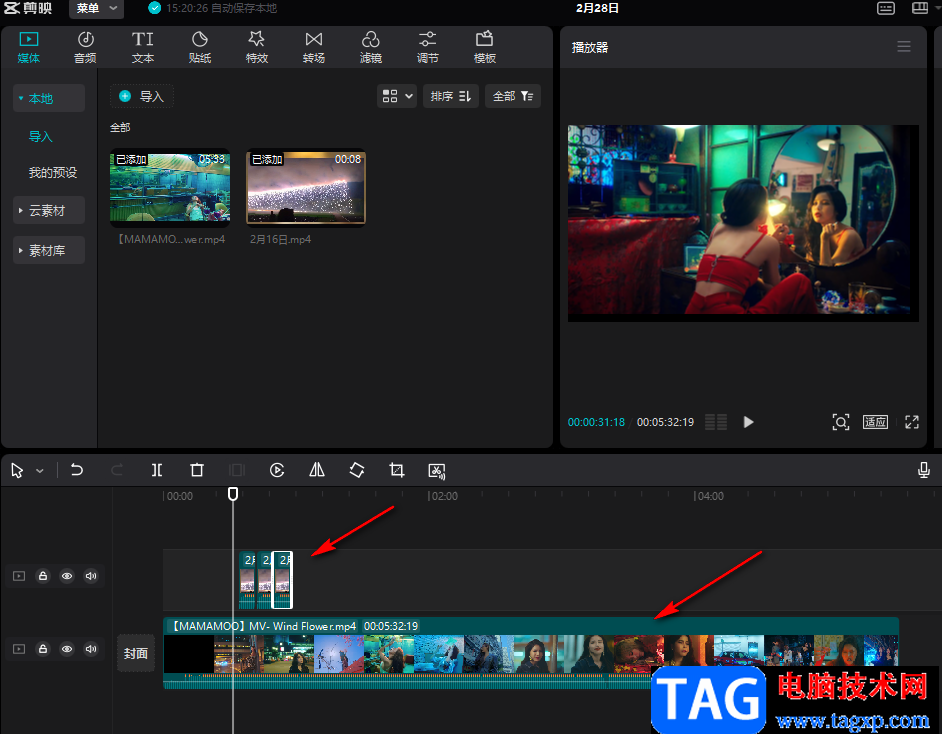Screen dimensions: 942x734
Task: Lock the main video track
Action: [43, 649]
